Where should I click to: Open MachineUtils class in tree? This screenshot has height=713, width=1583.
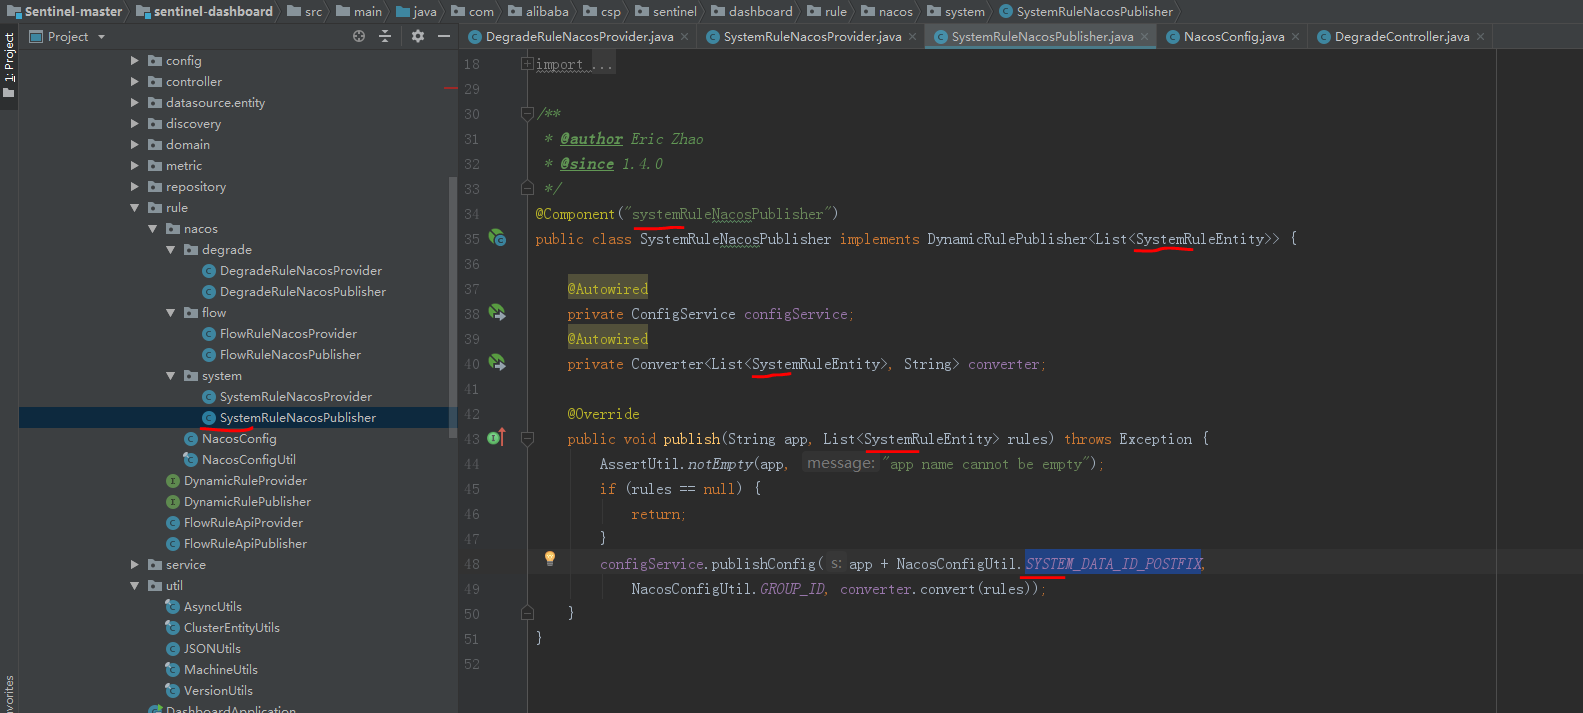(211, 670)
